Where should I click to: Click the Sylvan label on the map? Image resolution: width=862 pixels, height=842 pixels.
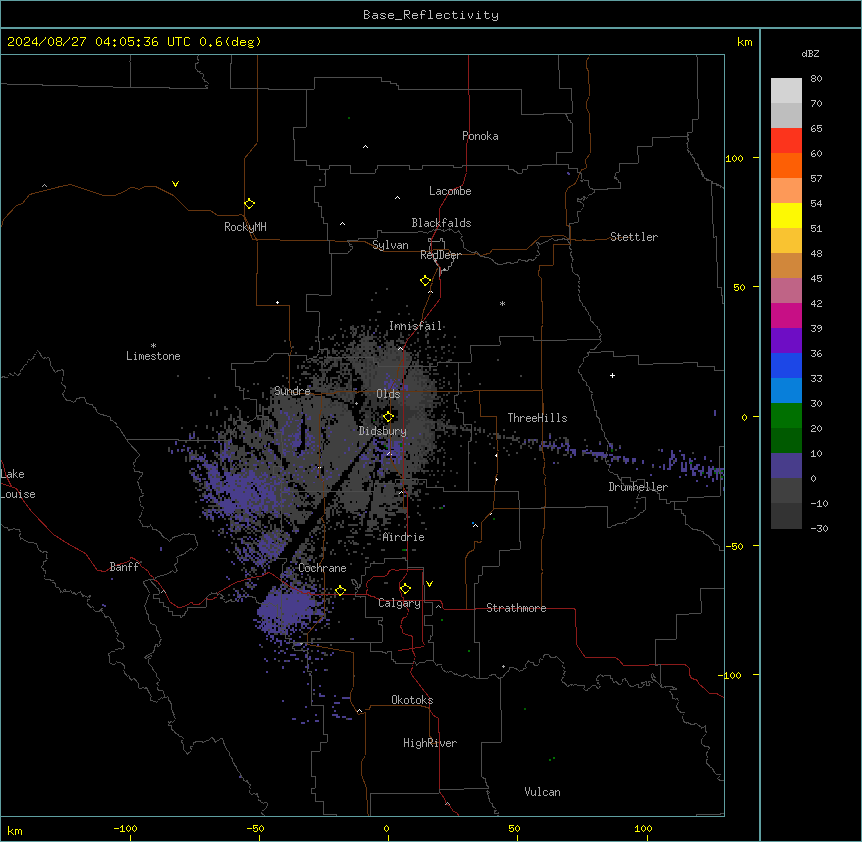click(x=390, y=245)
